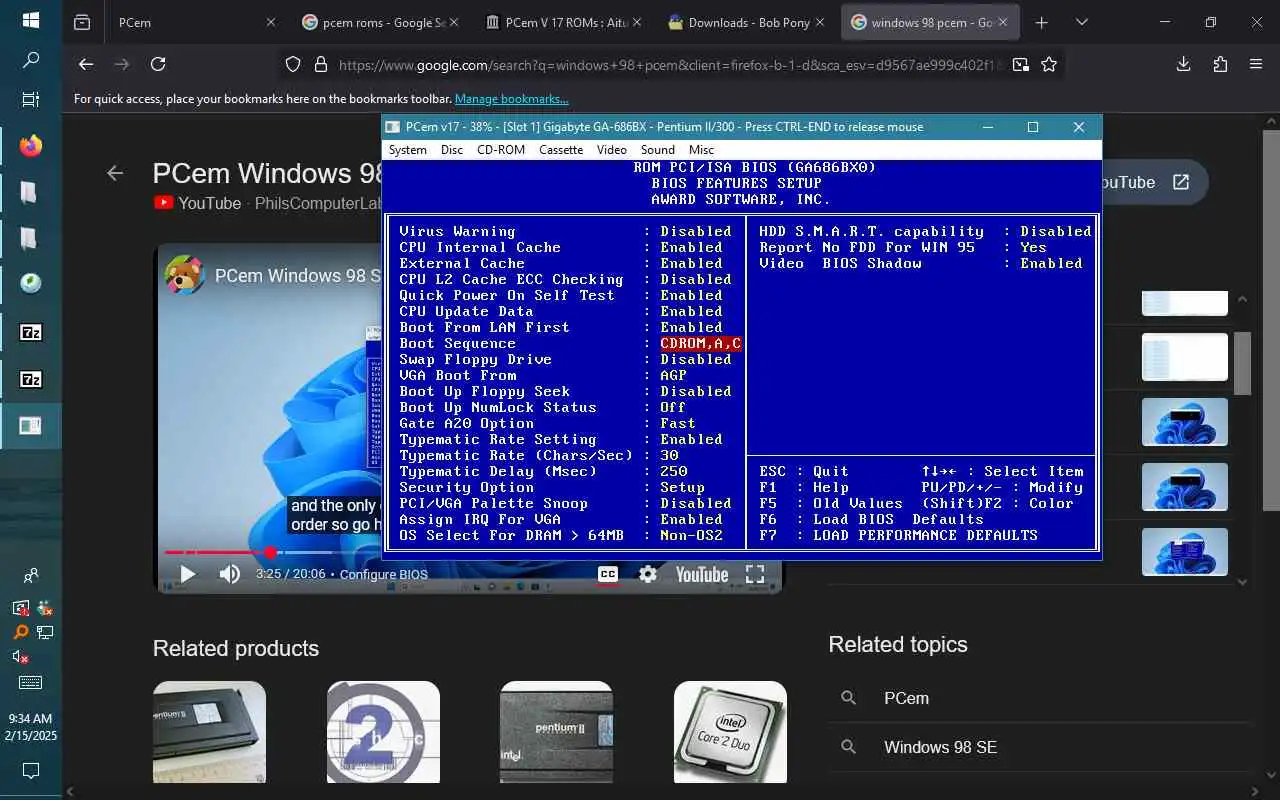Click the Firefox taskbar icon
This screenshot has height=800, width=1280.
point(31,146)
